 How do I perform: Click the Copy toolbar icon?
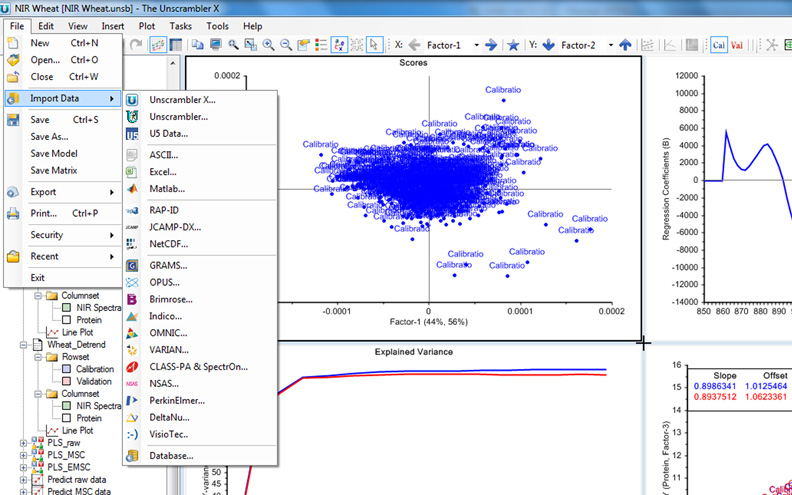[x=197, y=44]
